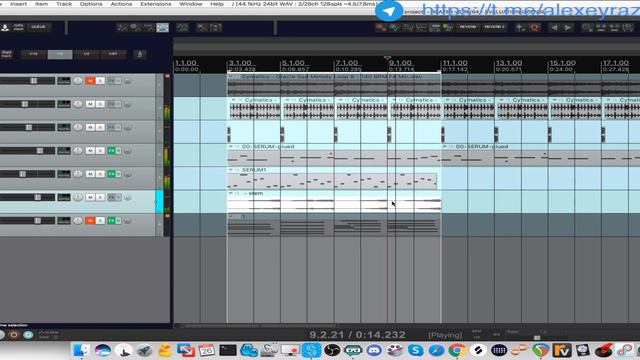The image size is (640, 360).
Task: Click volume fader handle of SERUM1 track
Action: (x=22, y=174)
